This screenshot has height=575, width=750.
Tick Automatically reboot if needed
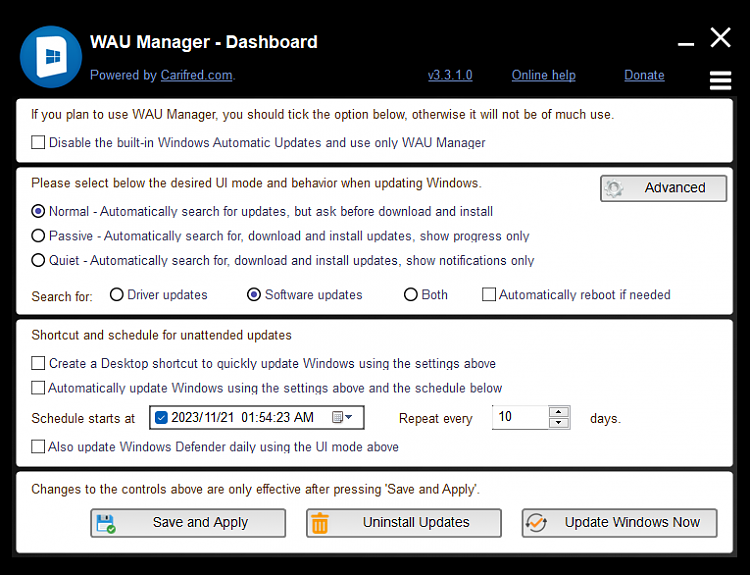[489, 295]
